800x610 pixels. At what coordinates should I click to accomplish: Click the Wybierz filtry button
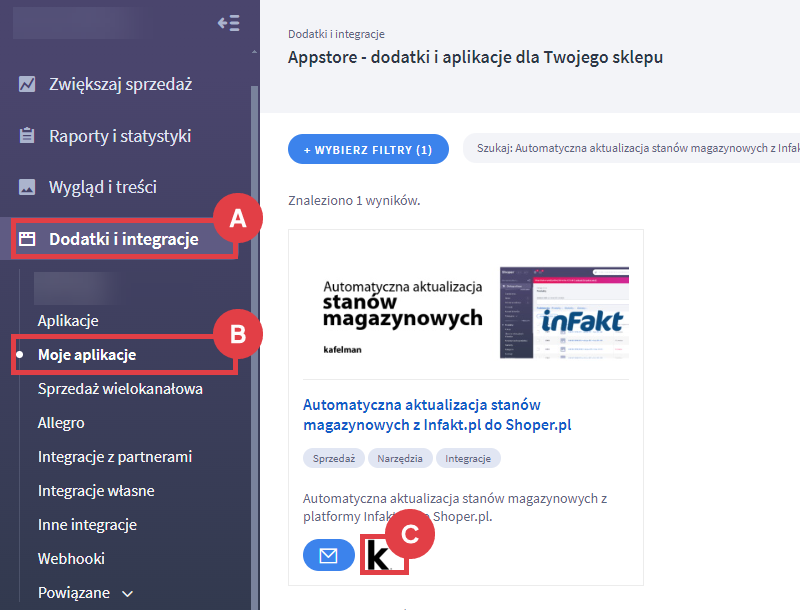click(x=367, y=149)
